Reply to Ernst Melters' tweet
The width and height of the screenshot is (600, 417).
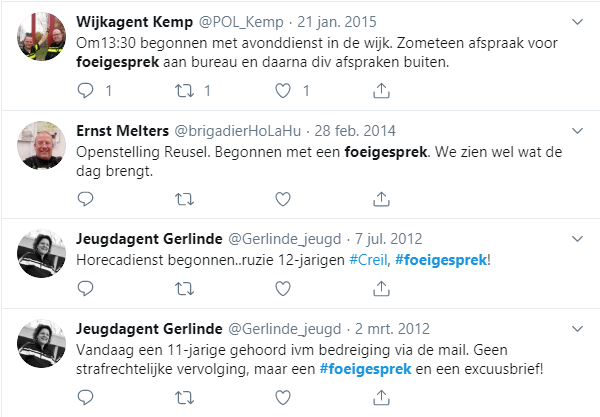point(85,199)
